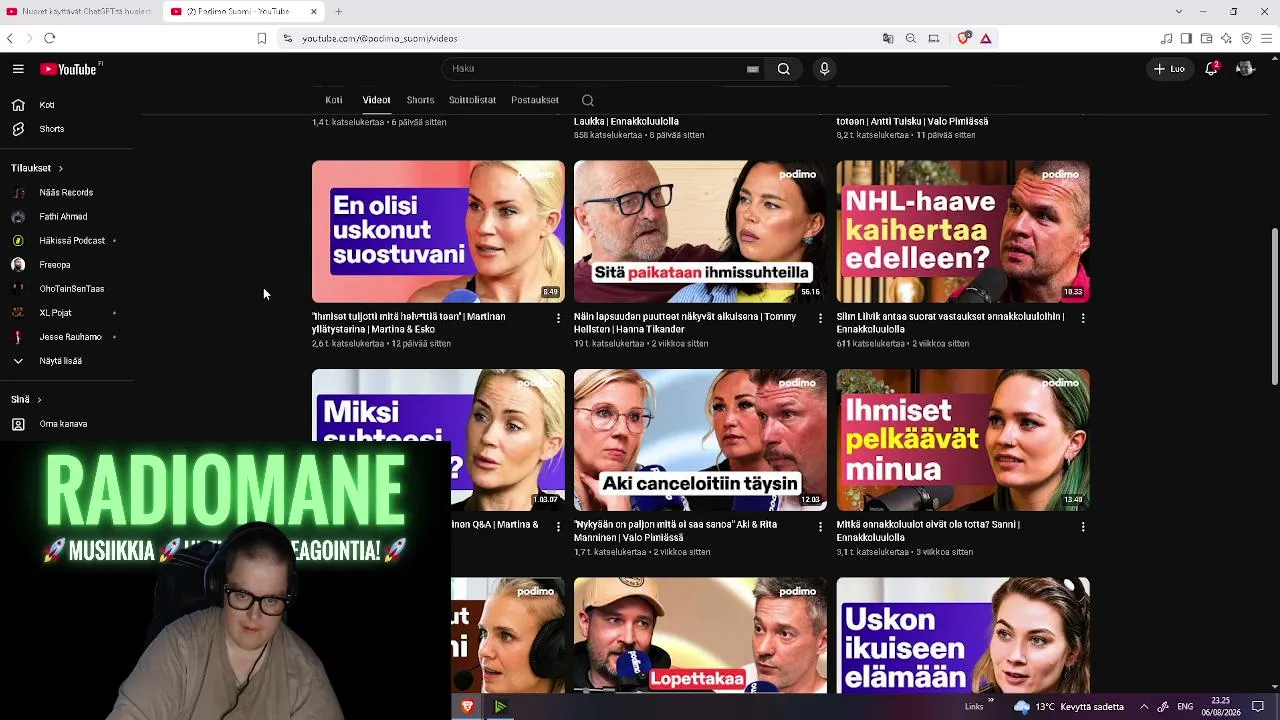The height and width of the screenshot is (720, 1280).
Task: Switch to the Koti channel tab
Action: 334,100
